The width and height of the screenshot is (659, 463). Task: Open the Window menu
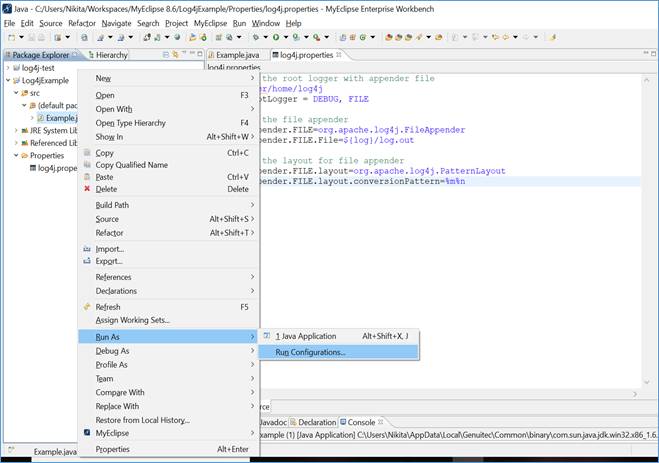pyautogui.click(x=266, y=24)
